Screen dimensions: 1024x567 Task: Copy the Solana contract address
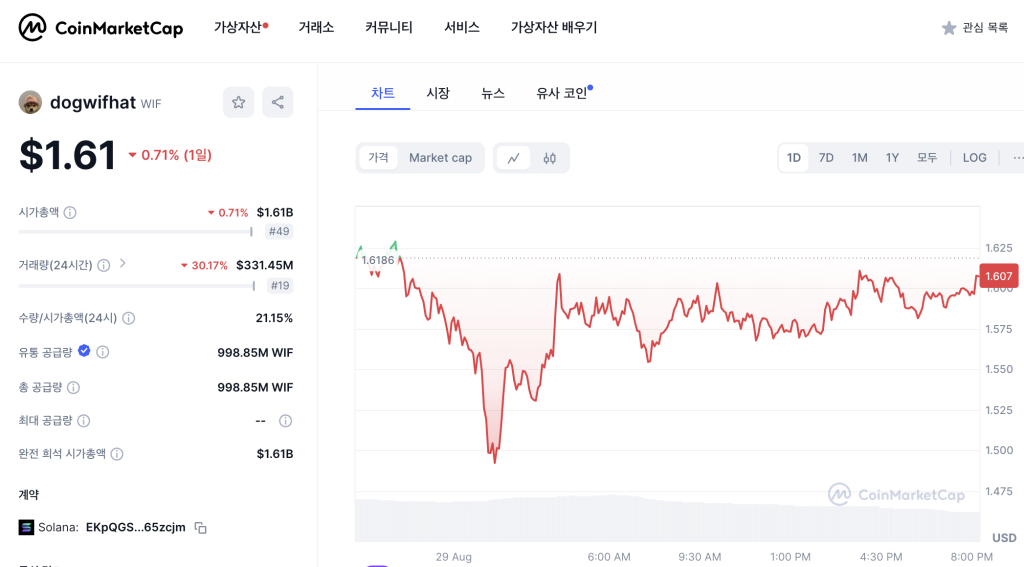[x=200, y=528]
